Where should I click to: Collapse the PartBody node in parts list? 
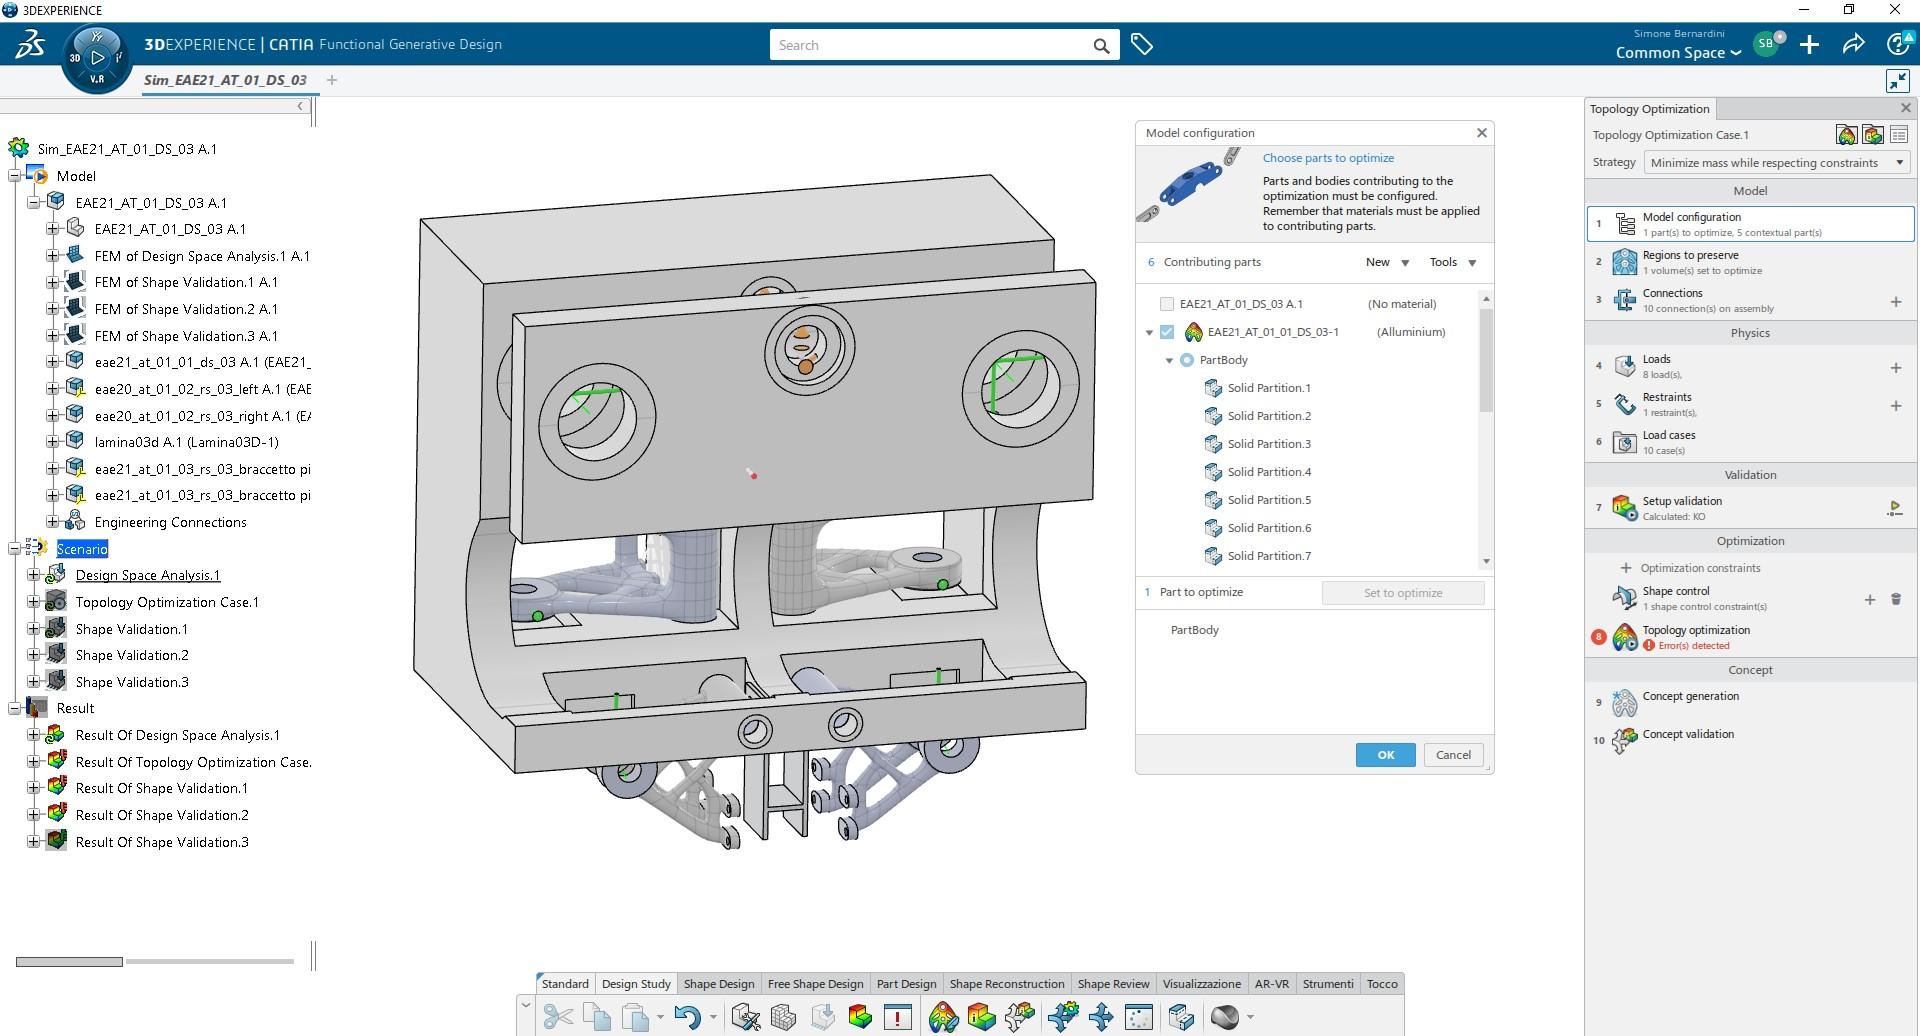[x=1169, y=361]
